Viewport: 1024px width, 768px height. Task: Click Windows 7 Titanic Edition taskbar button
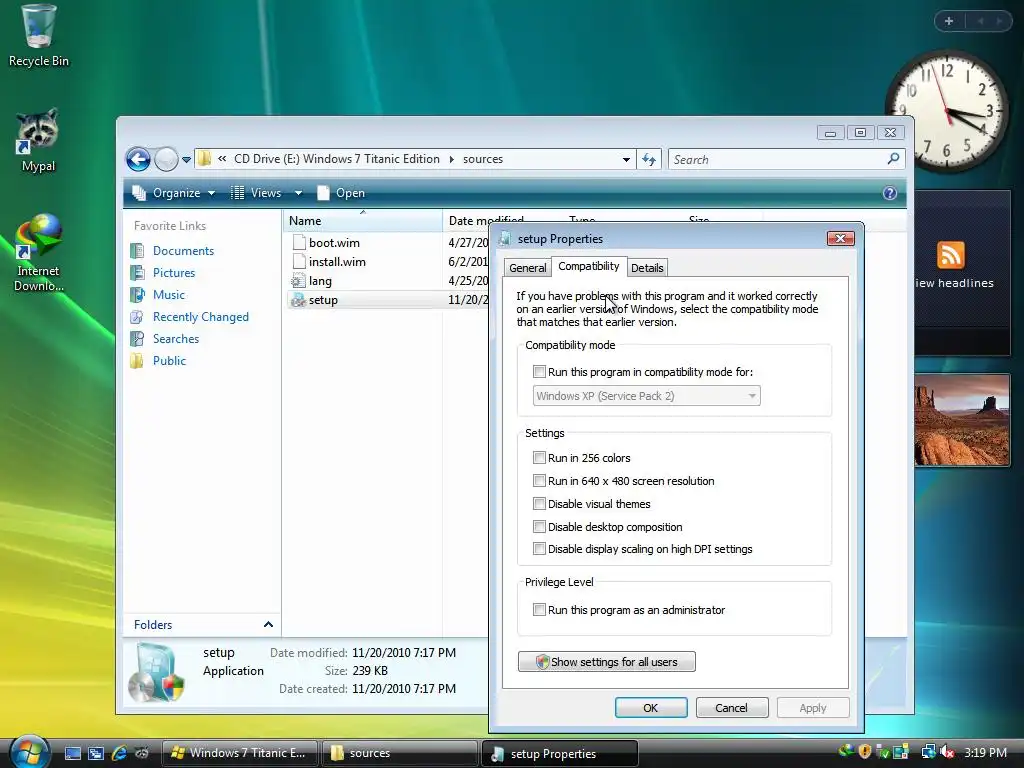click(x=239, y=753)
